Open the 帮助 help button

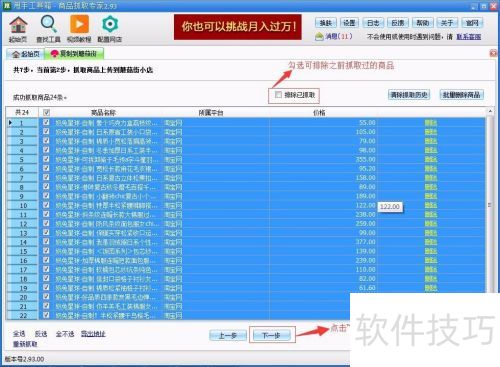coord(422,23)
